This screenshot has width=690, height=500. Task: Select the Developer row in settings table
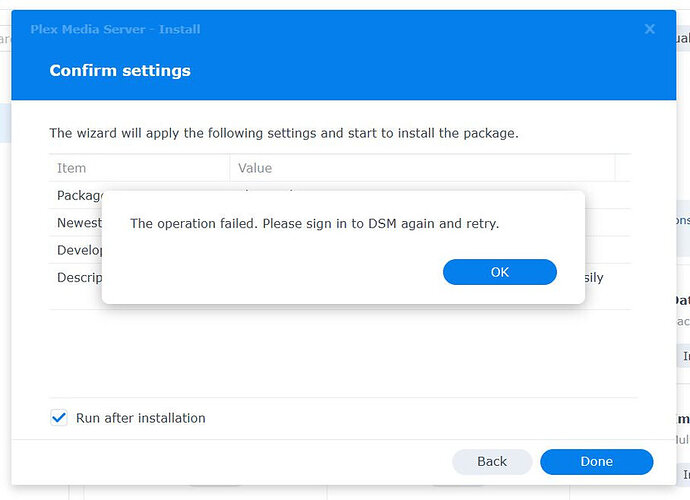78,249
